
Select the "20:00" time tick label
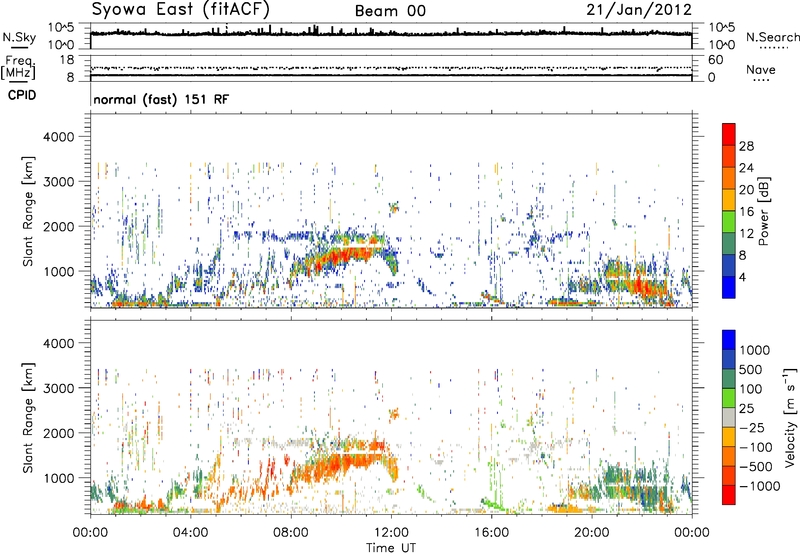point(591,532)
